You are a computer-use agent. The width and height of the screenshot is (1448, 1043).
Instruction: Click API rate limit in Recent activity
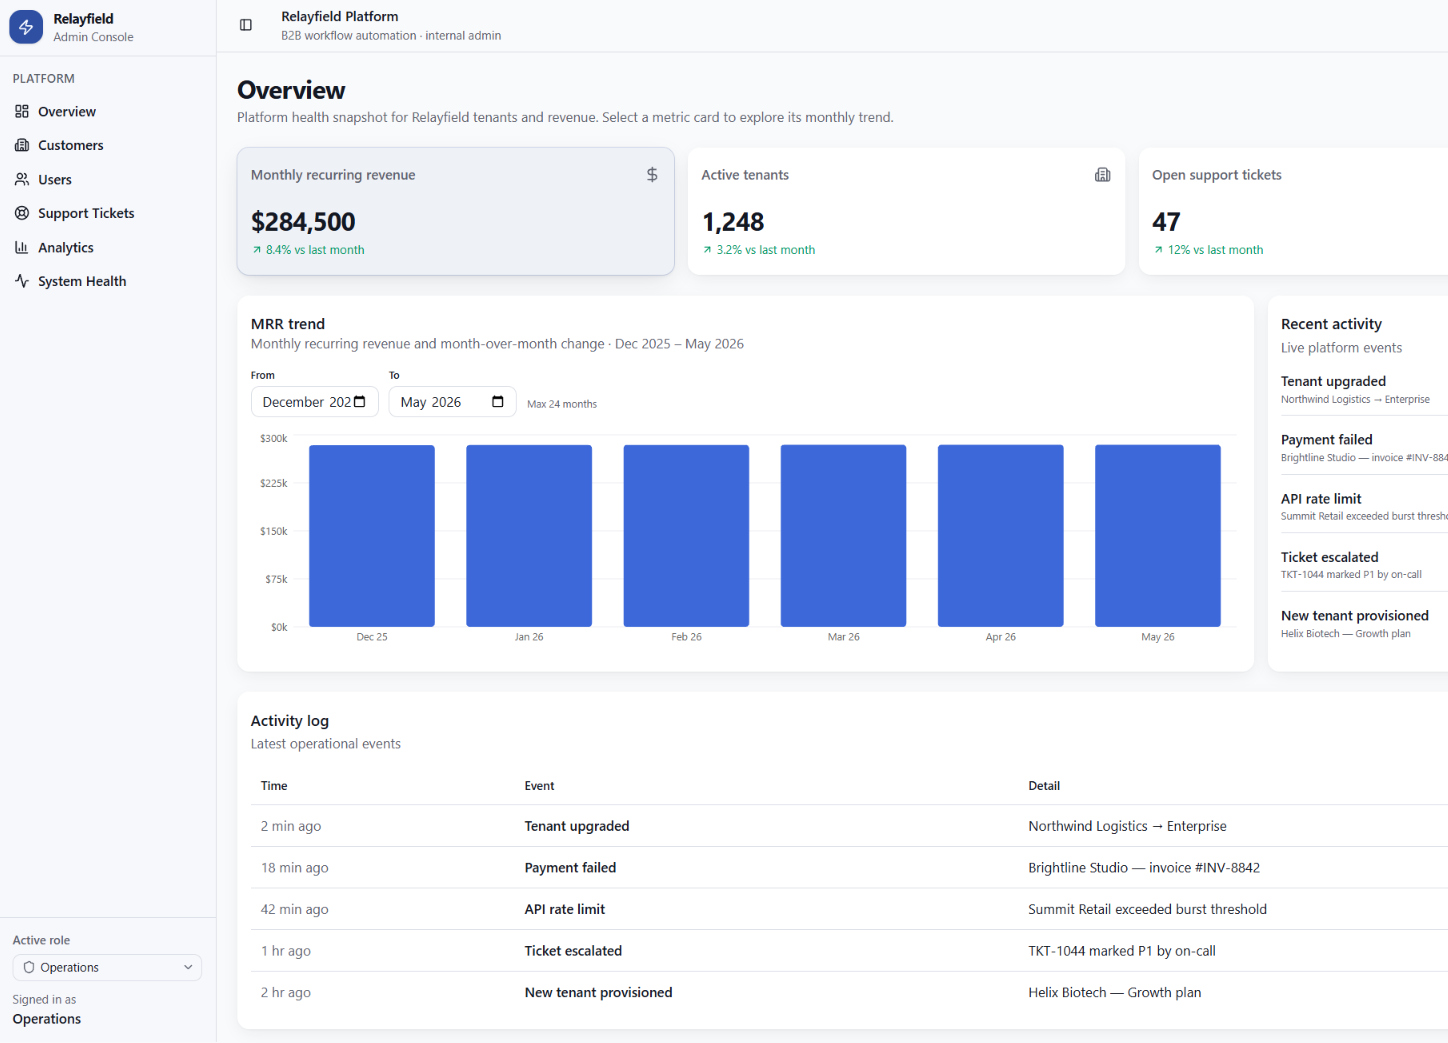pyautogui.click(x=1321, y=498)
